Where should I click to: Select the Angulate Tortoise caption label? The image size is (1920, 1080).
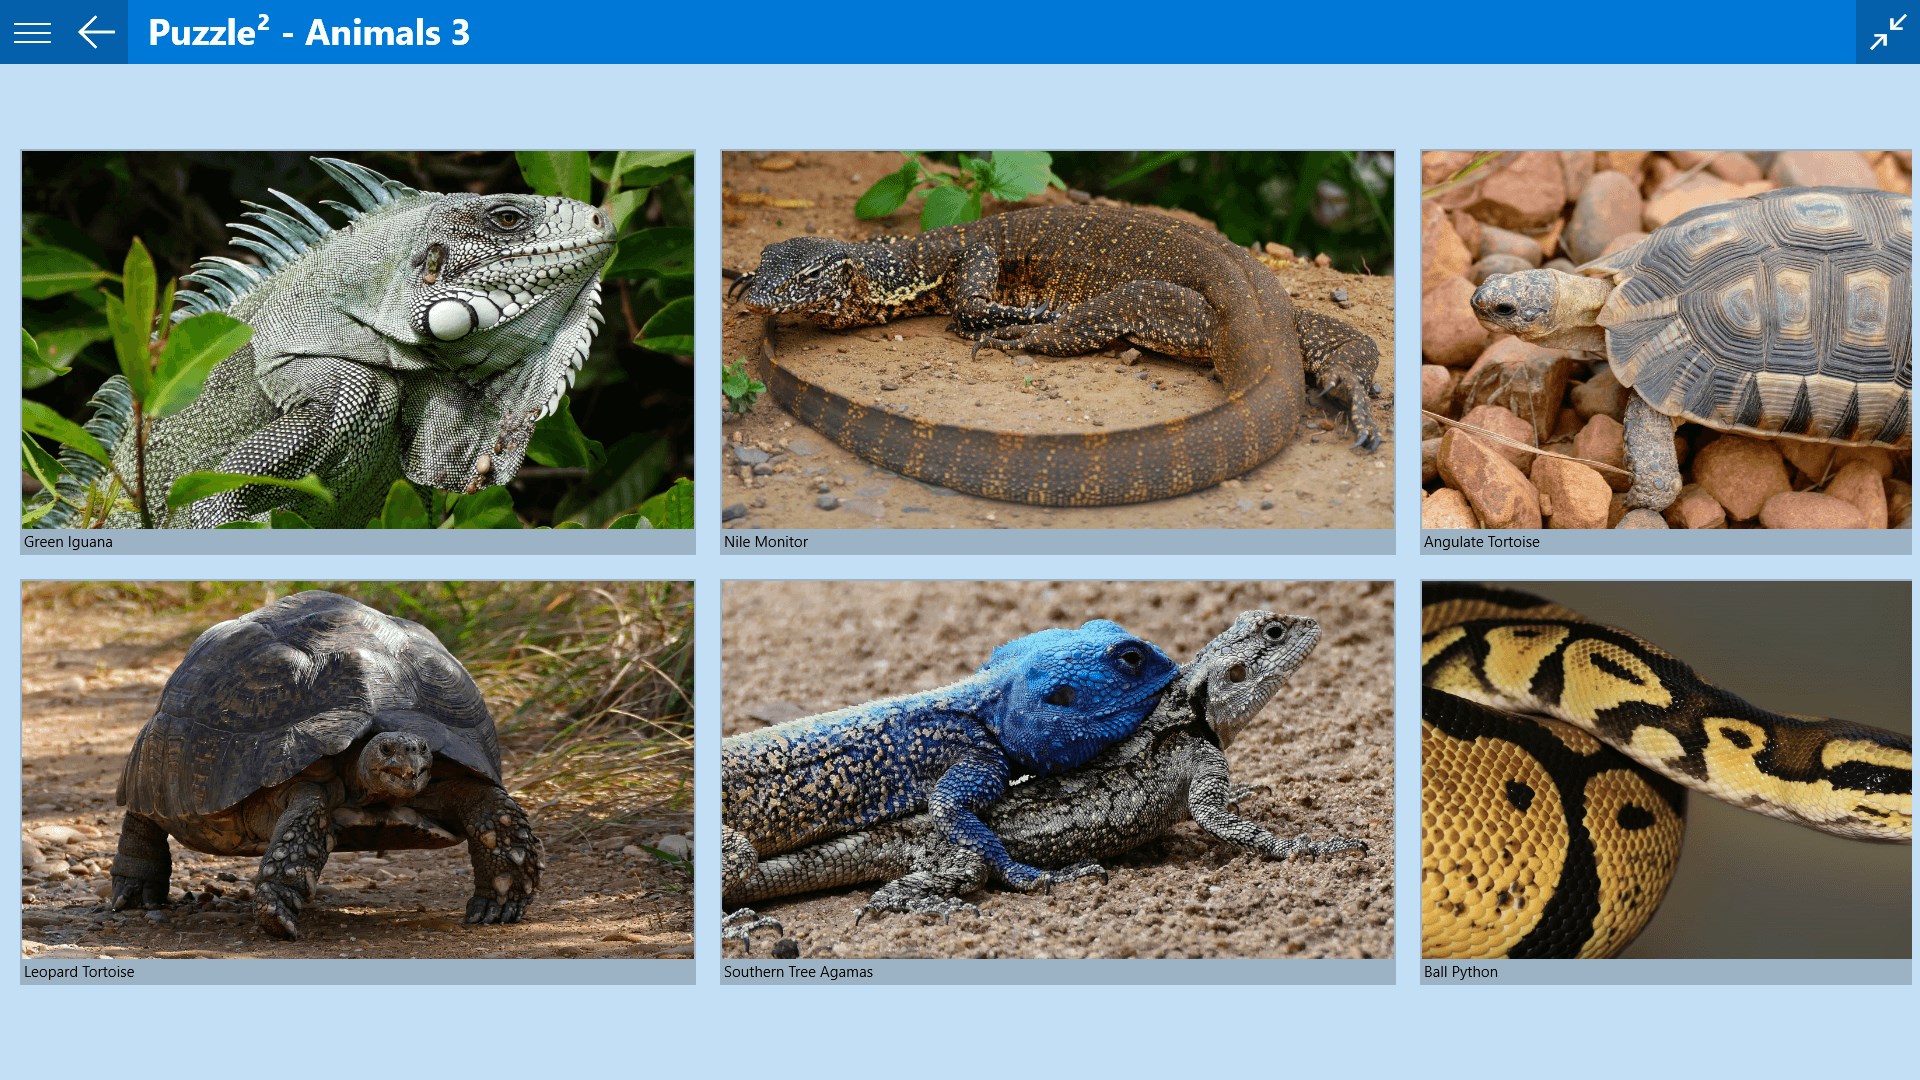click(x=1482, y=542)
